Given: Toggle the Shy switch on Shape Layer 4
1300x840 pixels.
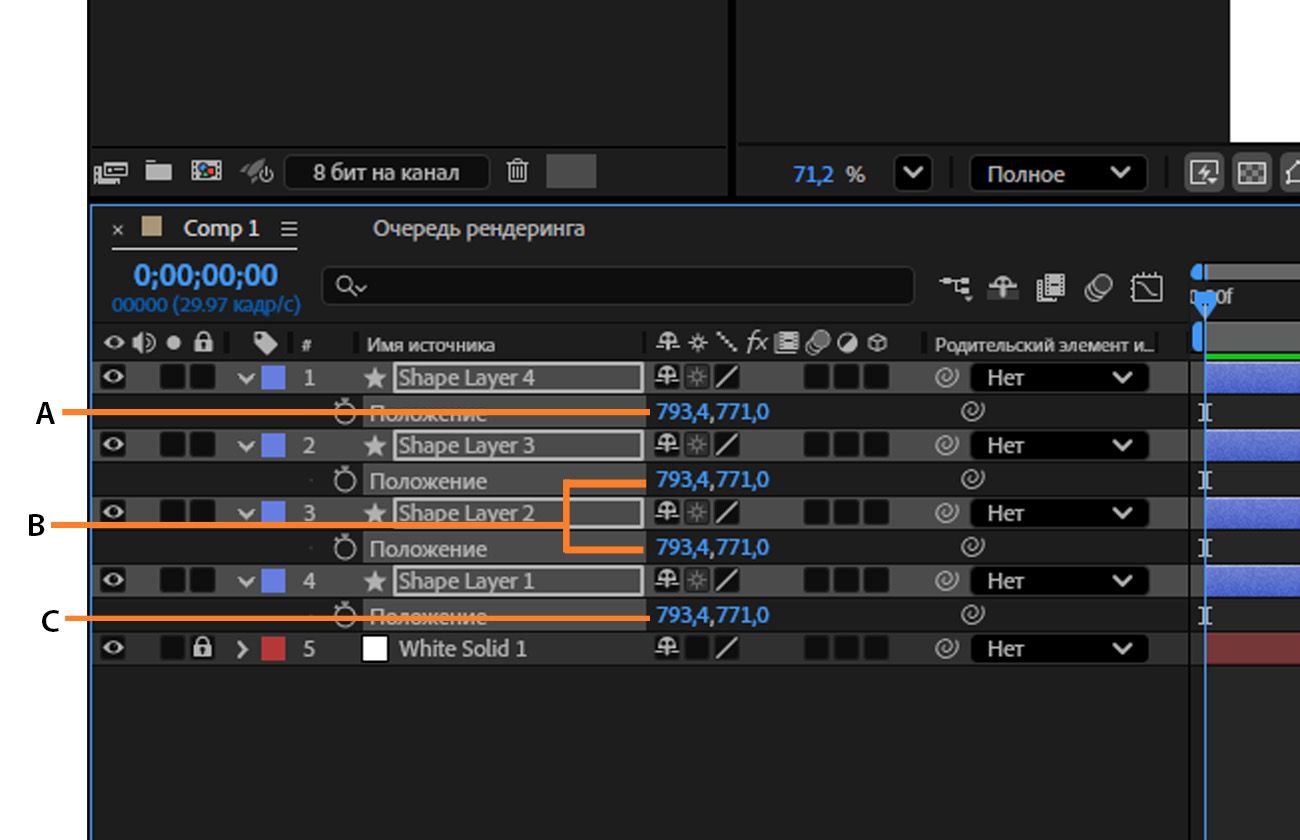Looking at the screenshot, I should 667,377.
